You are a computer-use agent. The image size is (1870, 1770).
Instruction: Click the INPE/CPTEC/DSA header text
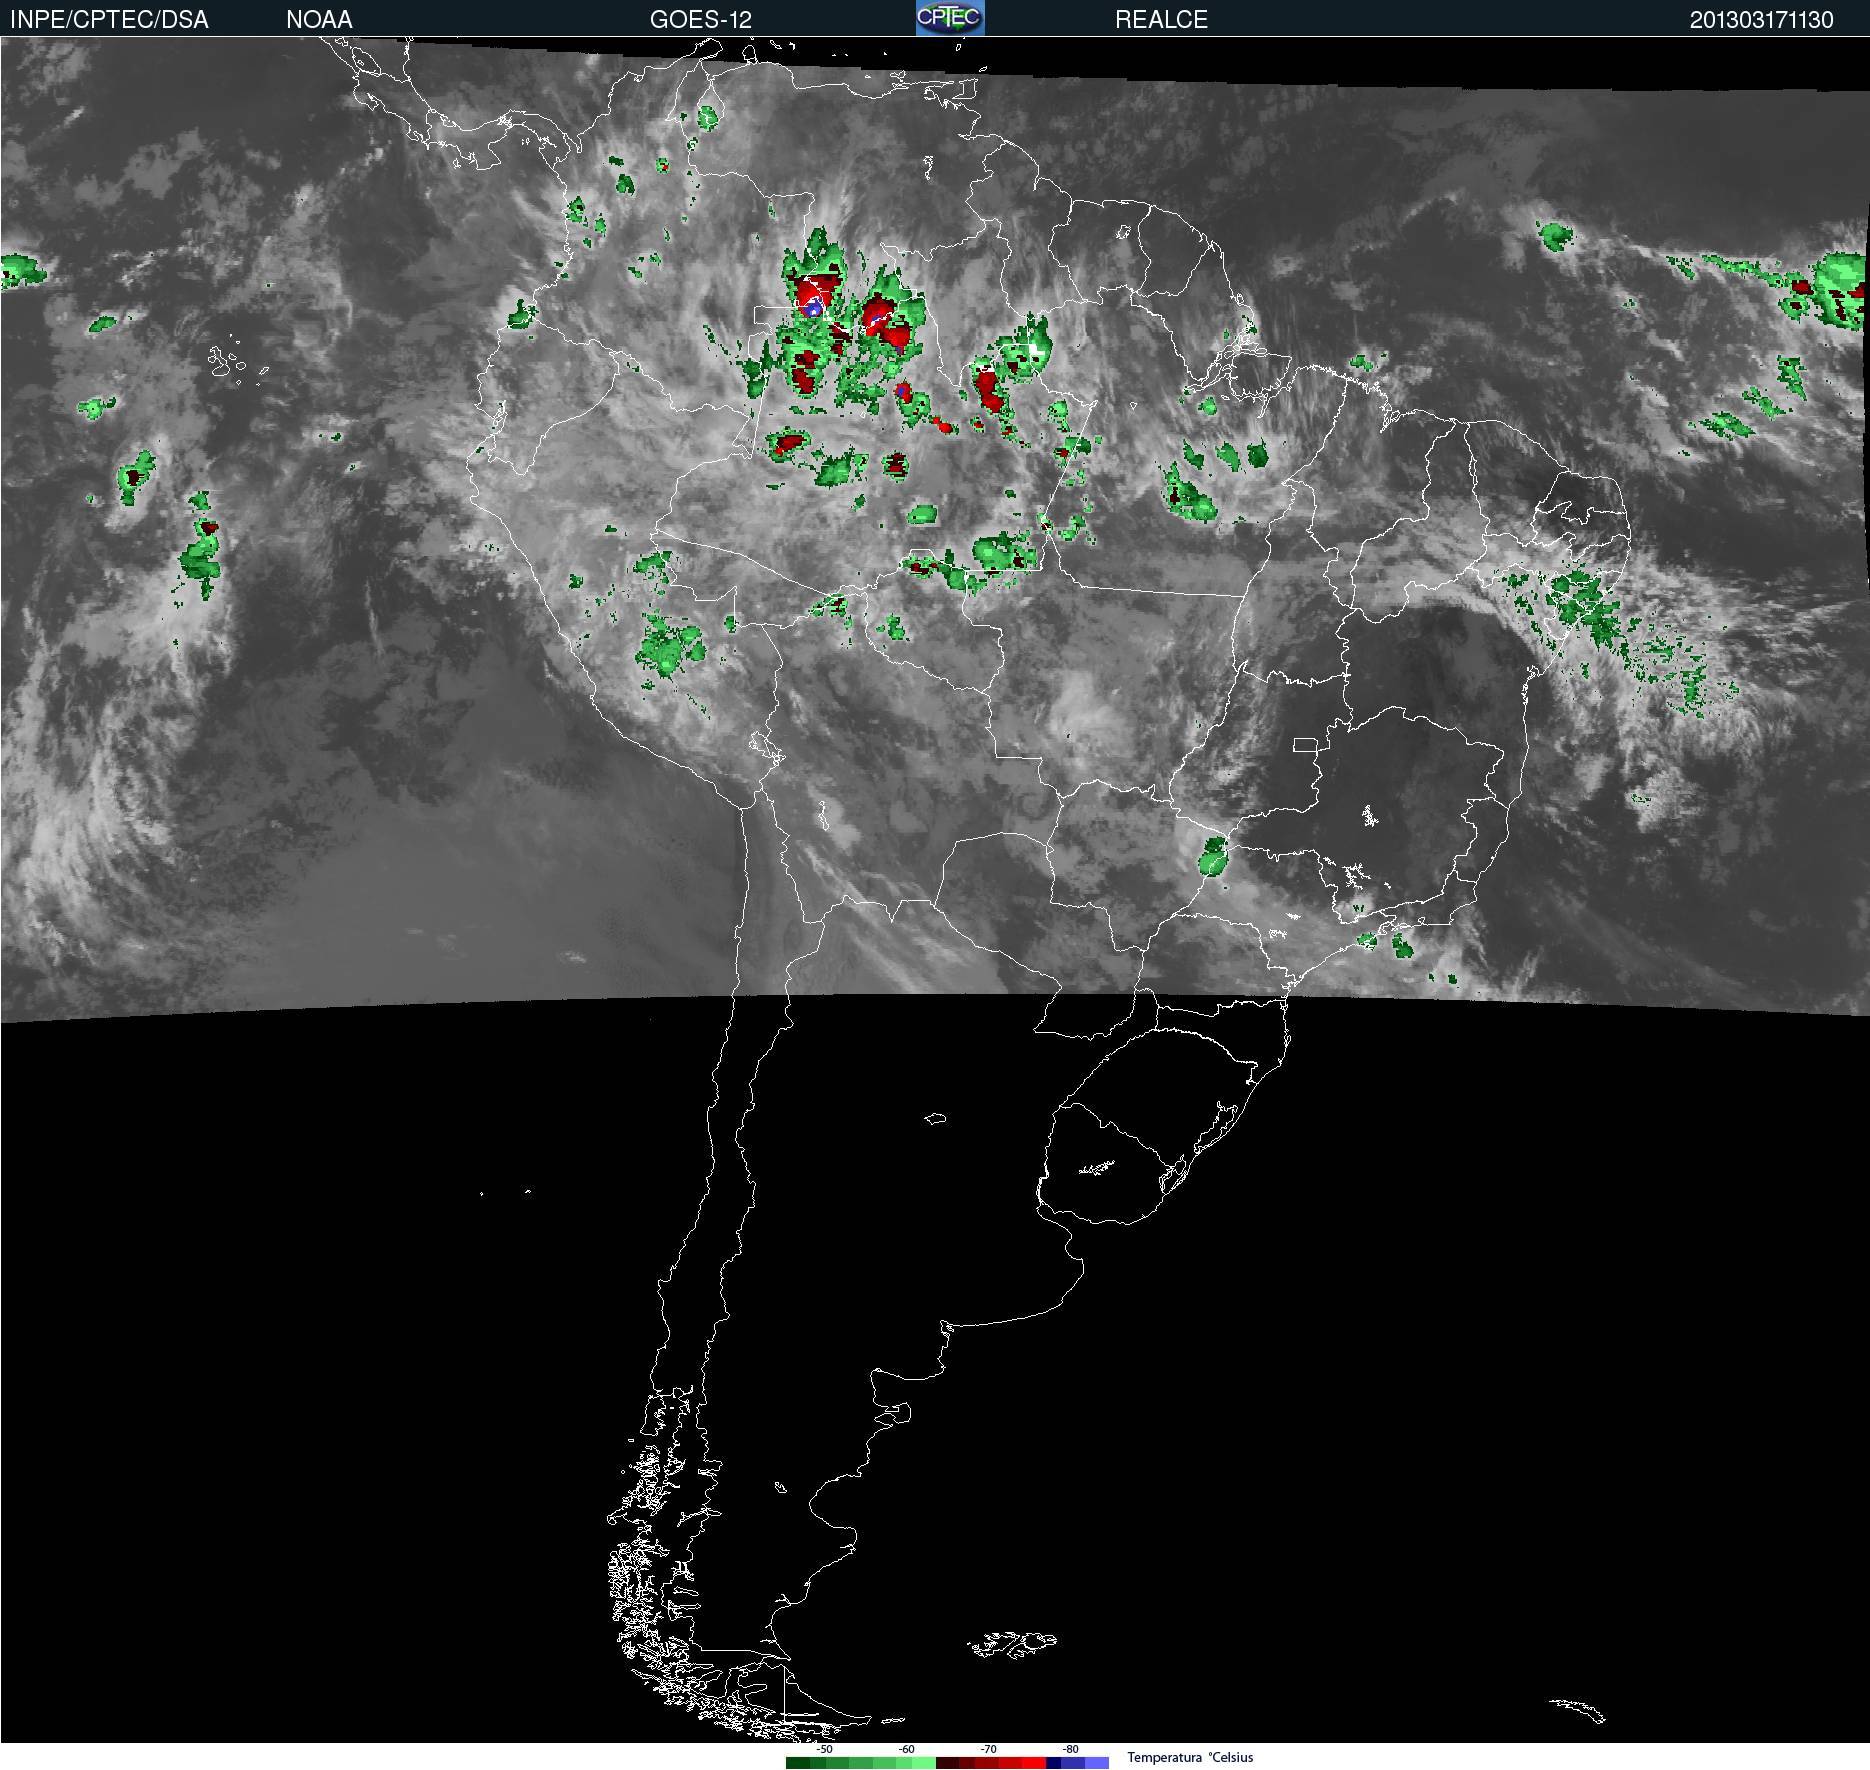pyautogui.click(x=108, y=20)
